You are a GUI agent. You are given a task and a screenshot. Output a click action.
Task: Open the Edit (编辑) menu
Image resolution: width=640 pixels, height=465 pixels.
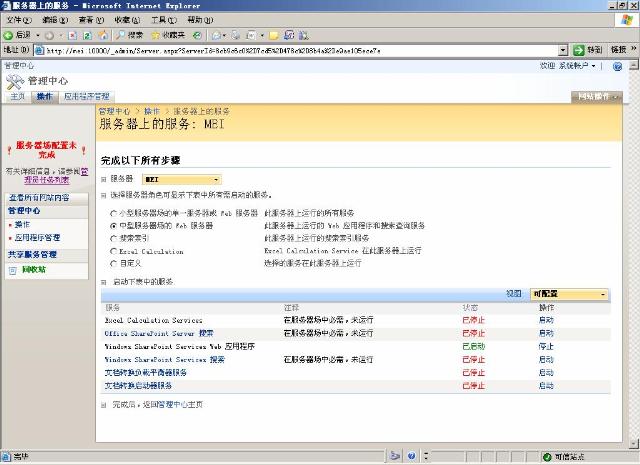55,20
